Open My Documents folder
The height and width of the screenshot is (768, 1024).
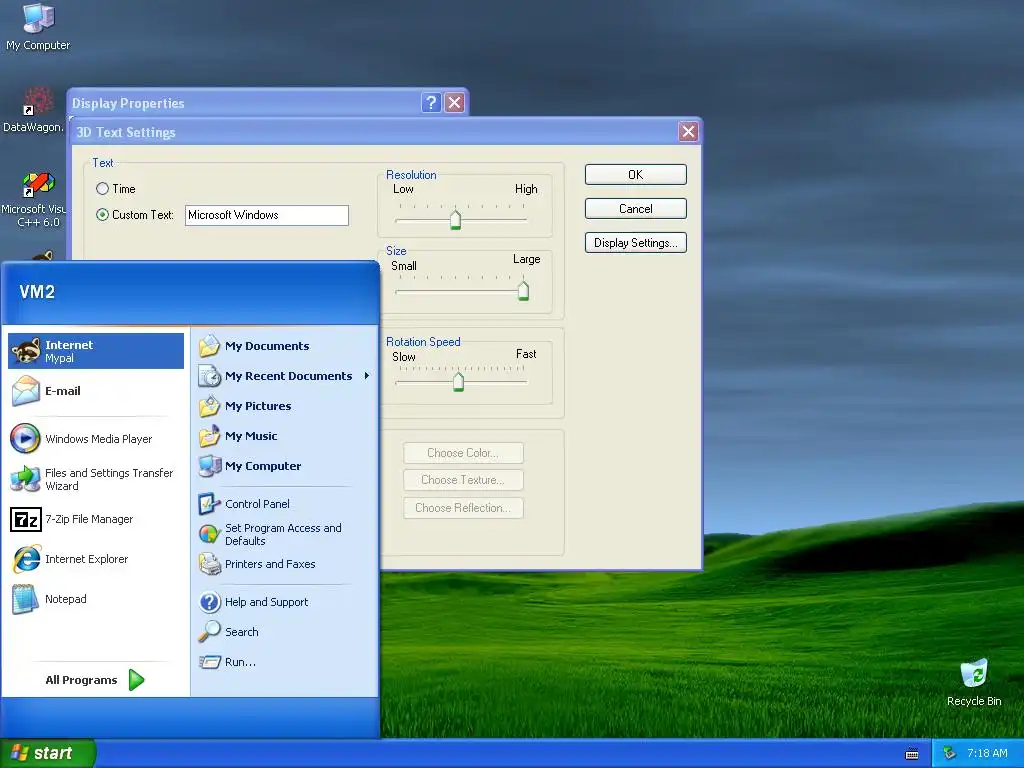coord(284,346)
